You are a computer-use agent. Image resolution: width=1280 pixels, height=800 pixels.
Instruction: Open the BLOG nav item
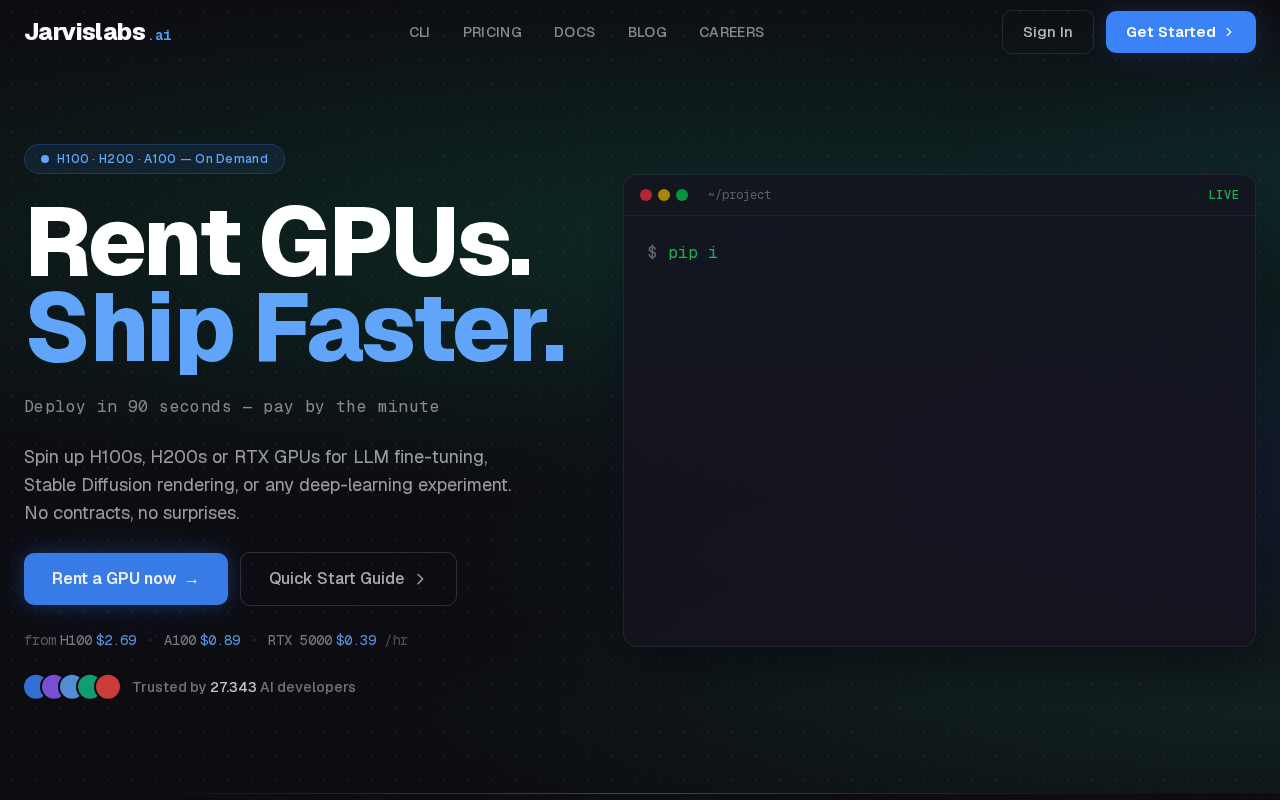pyautogui.click(x=647, y=32)
